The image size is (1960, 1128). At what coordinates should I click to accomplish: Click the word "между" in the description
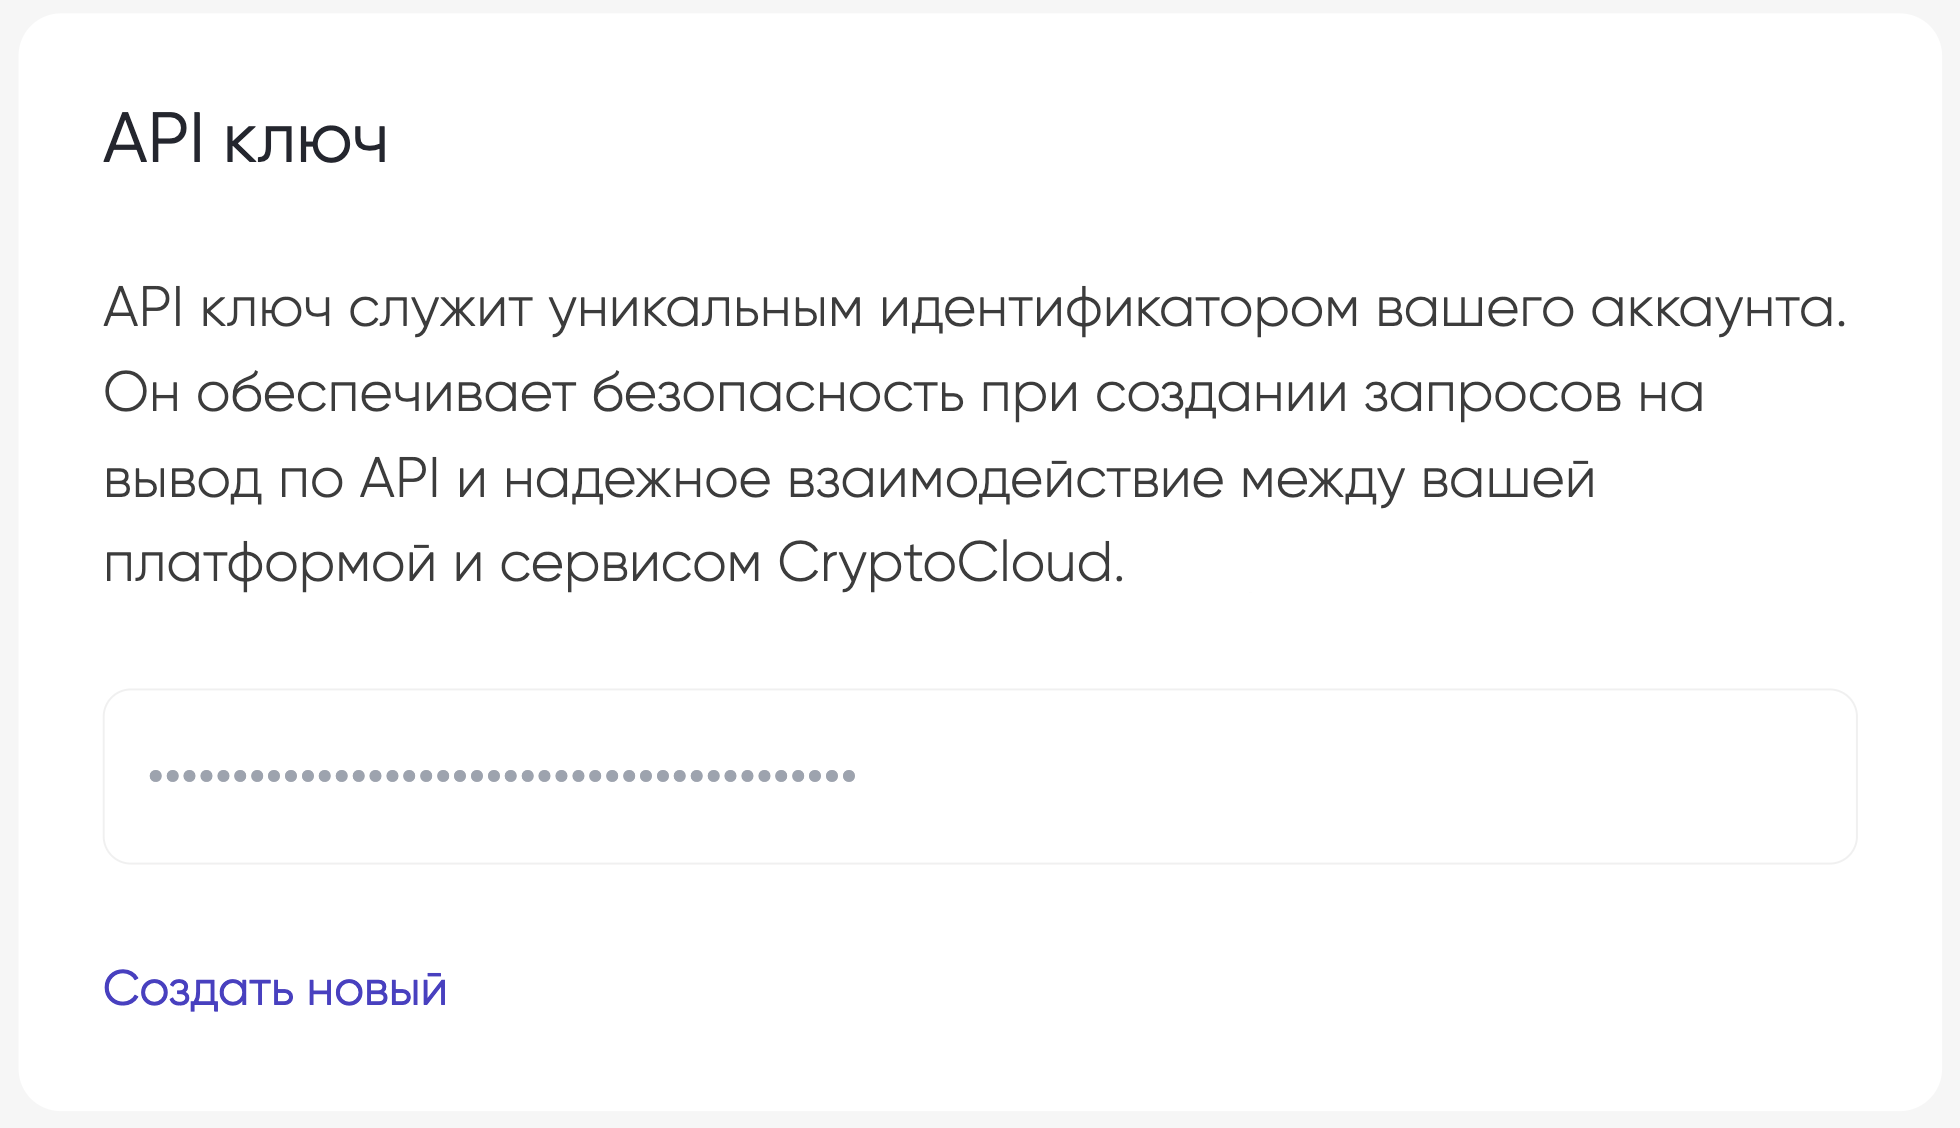(1322, 478)
